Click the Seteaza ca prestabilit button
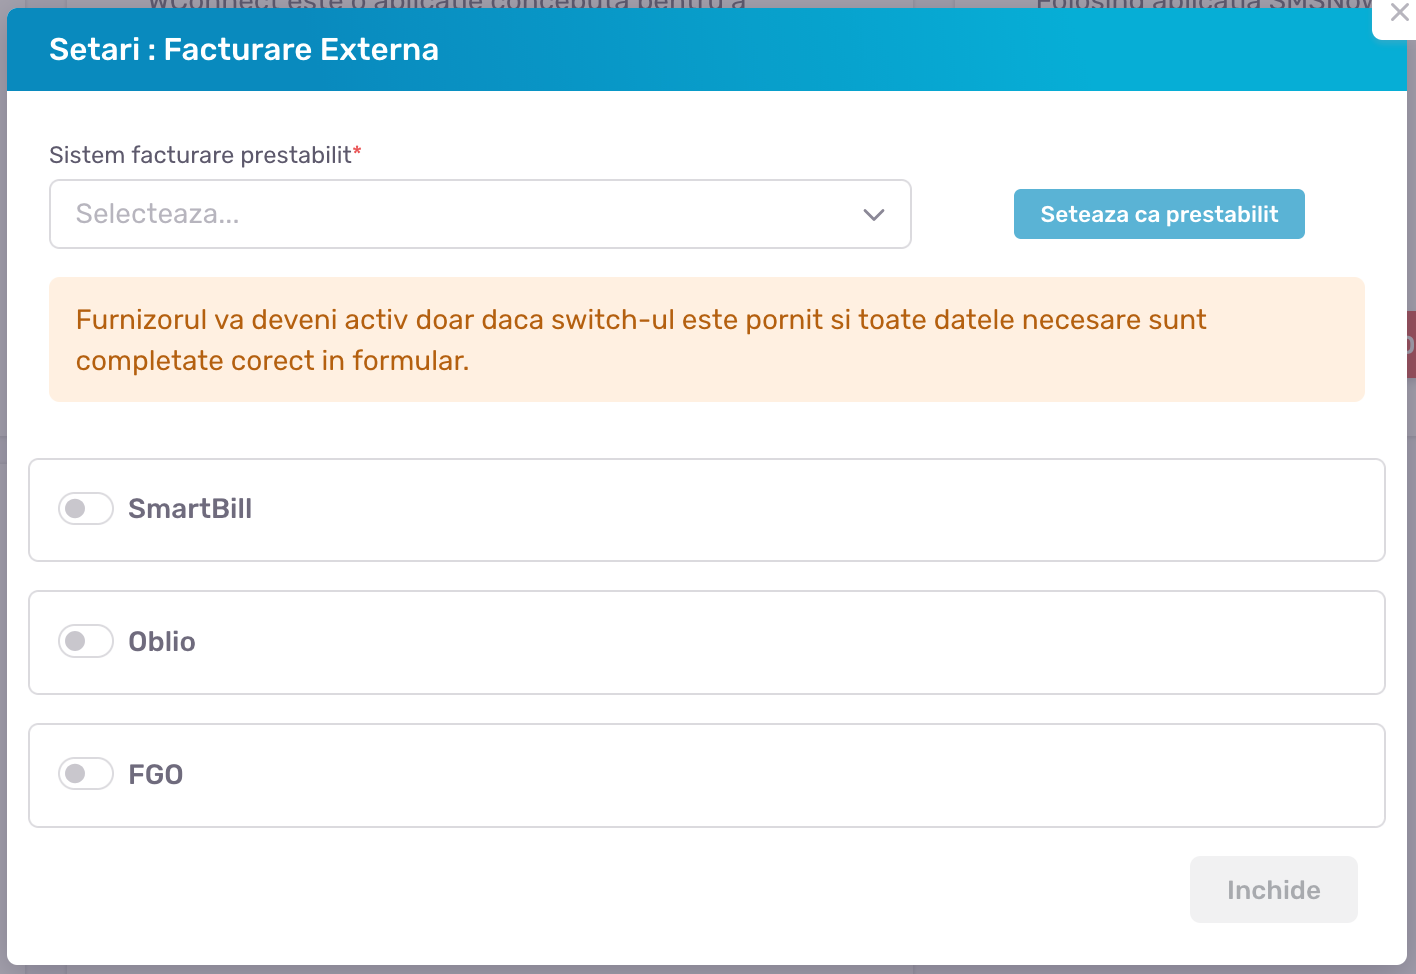Screen dimensions: 1416x974 click(x=1159, y=214)
